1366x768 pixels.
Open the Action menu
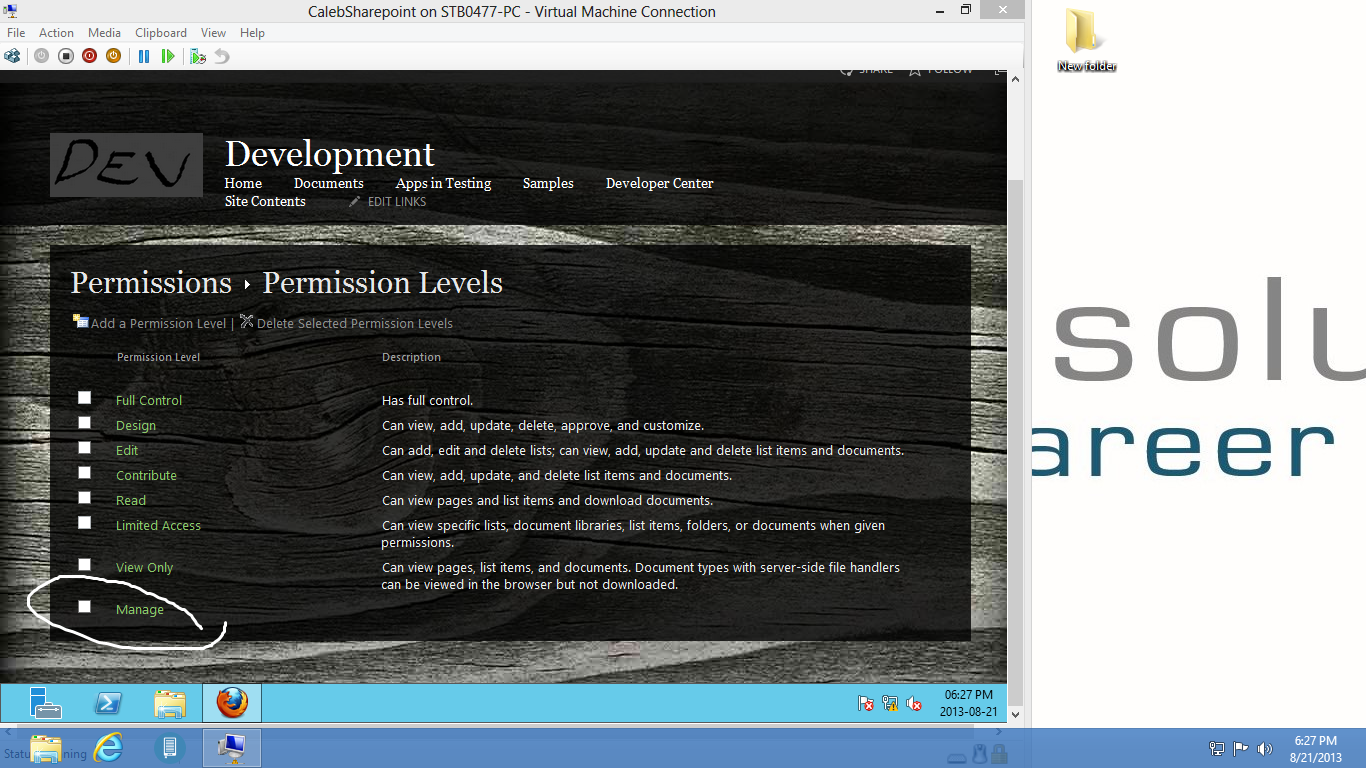tap(56, 33)
